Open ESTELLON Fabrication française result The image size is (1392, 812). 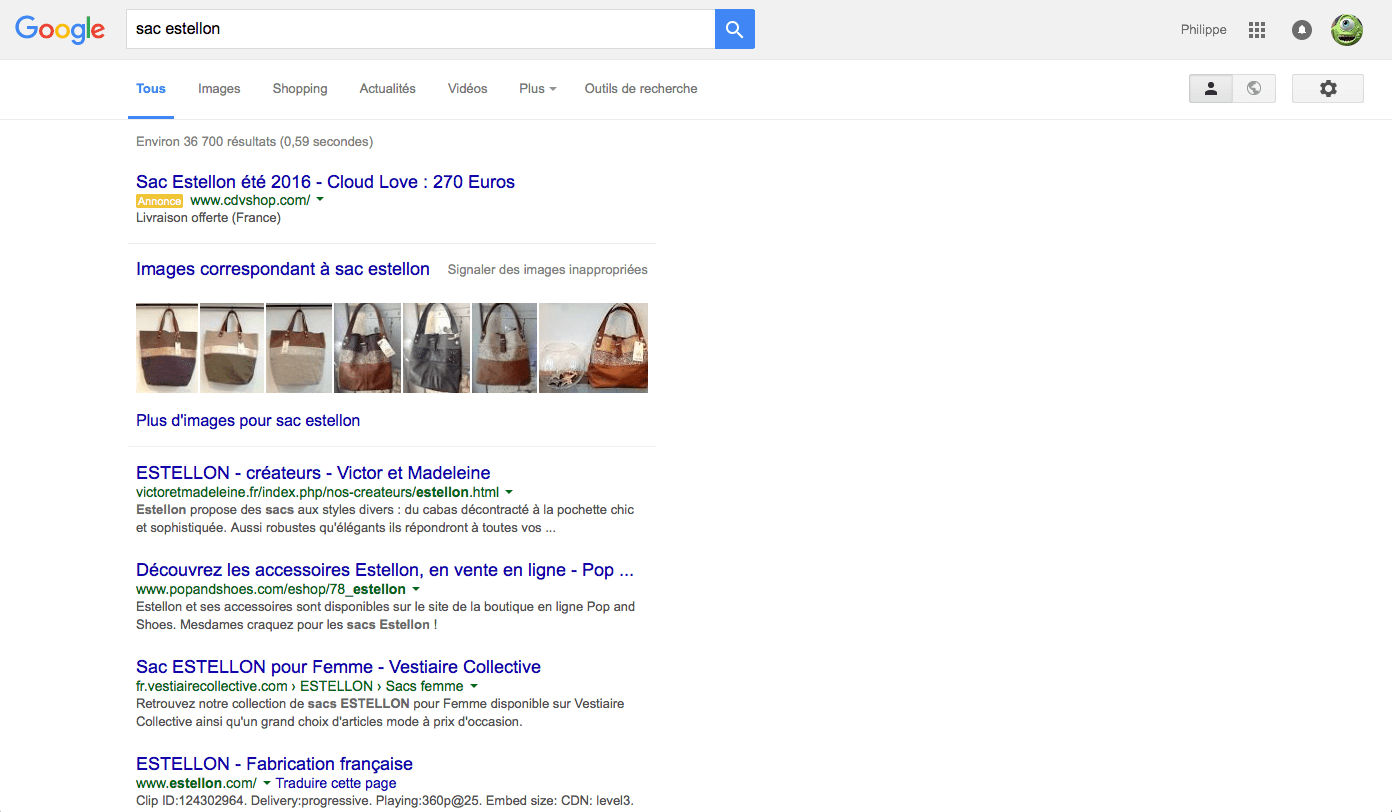tap(274, 764)
